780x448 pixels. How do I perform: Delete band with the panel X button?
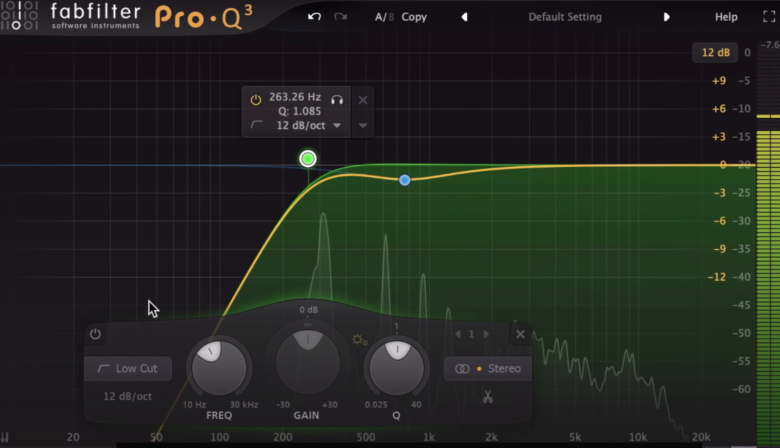click(x=520, y=334)
